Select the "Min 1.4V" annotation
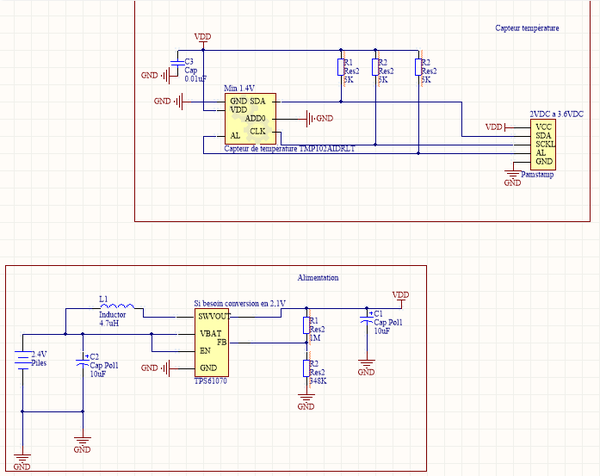Viewport: 600px width, 476px height. tap(240, 89)
